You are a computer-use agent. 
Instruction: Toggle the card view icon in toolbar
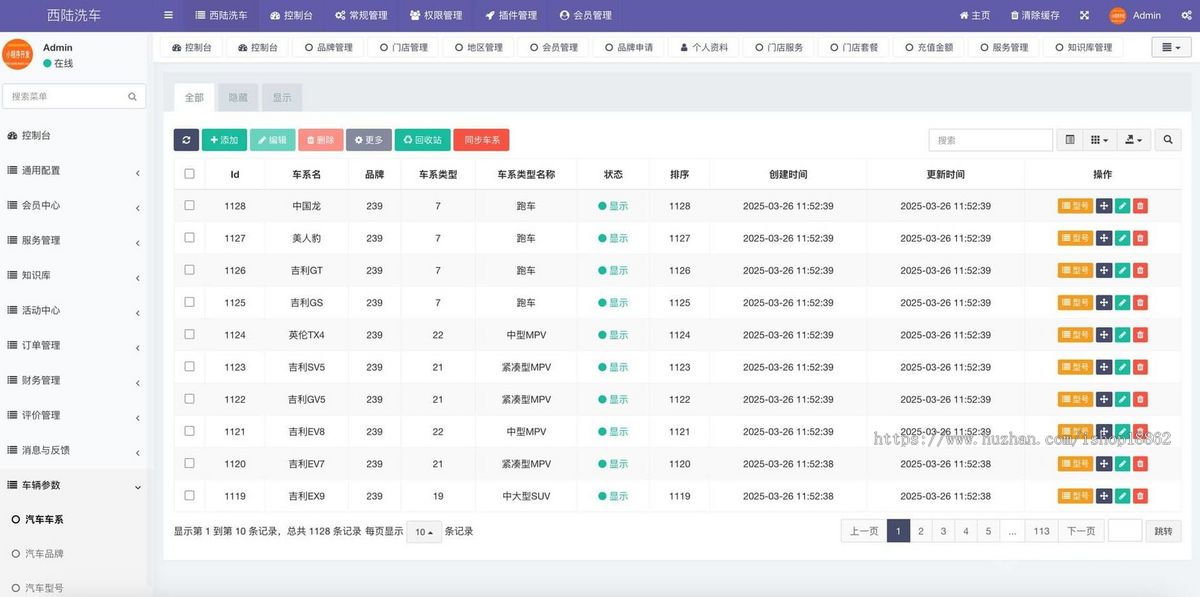[1070, 140]
